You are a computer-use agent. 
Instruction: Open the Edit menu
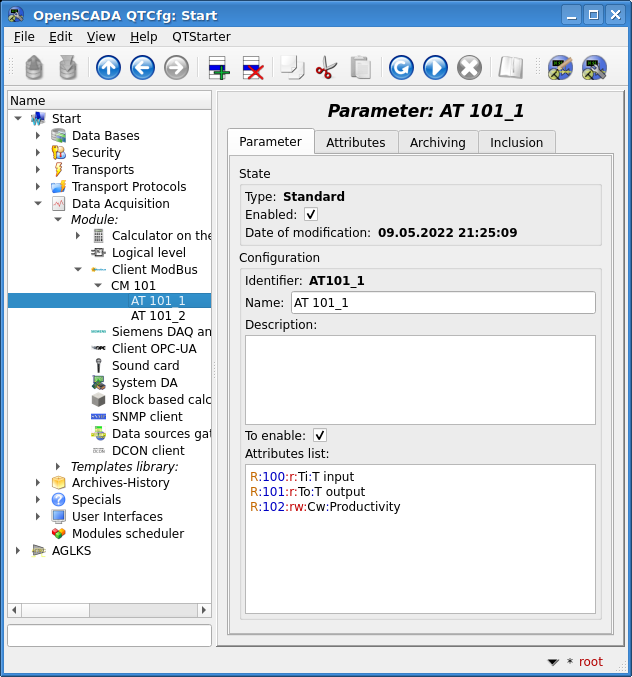(x=60, y=37)
